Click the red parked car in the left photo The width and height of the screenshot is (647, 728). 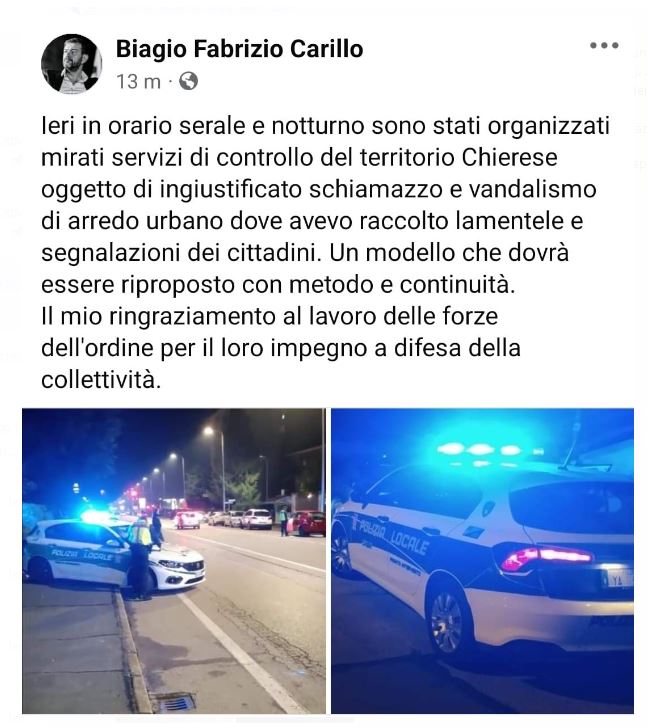click(x=307, y=524)
